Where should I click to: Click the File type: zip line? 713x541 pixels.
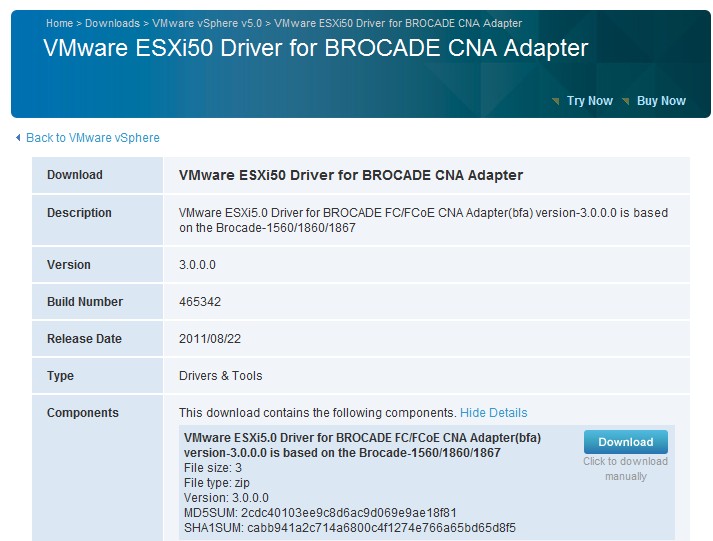[x=217, y=483]
